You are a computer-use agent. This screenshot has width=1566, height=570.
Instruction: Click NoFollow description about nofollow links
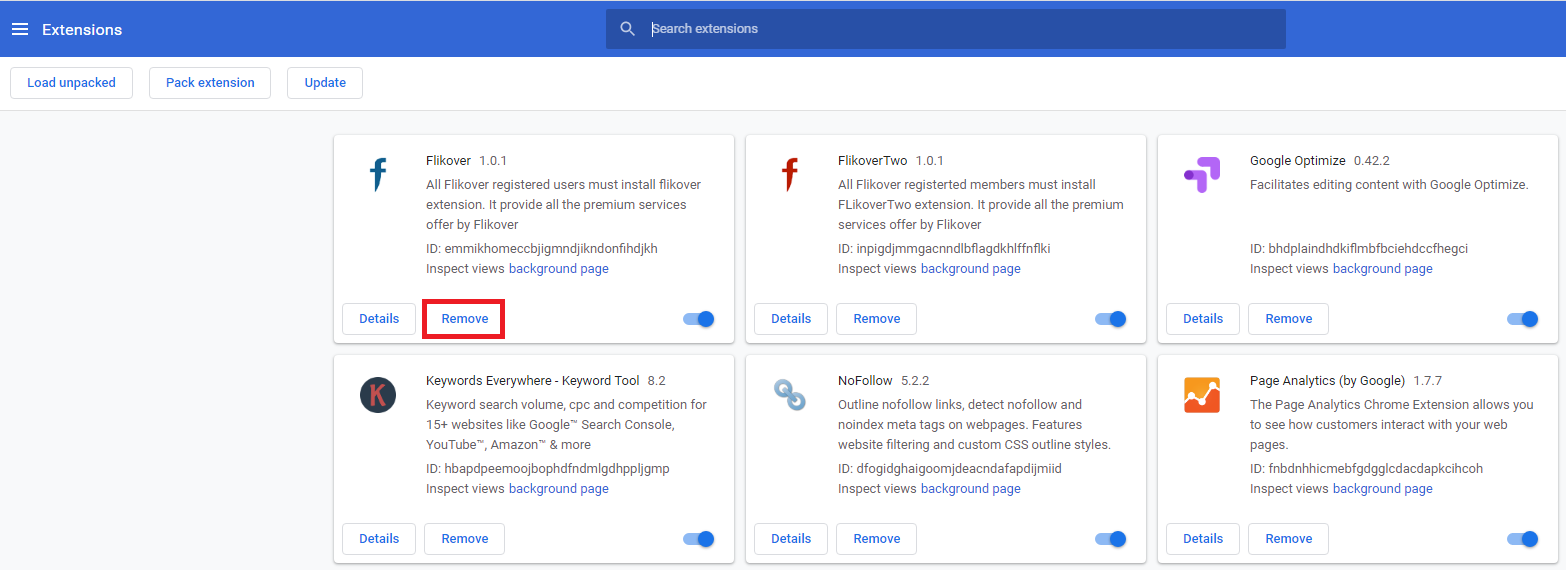(974, 425)
